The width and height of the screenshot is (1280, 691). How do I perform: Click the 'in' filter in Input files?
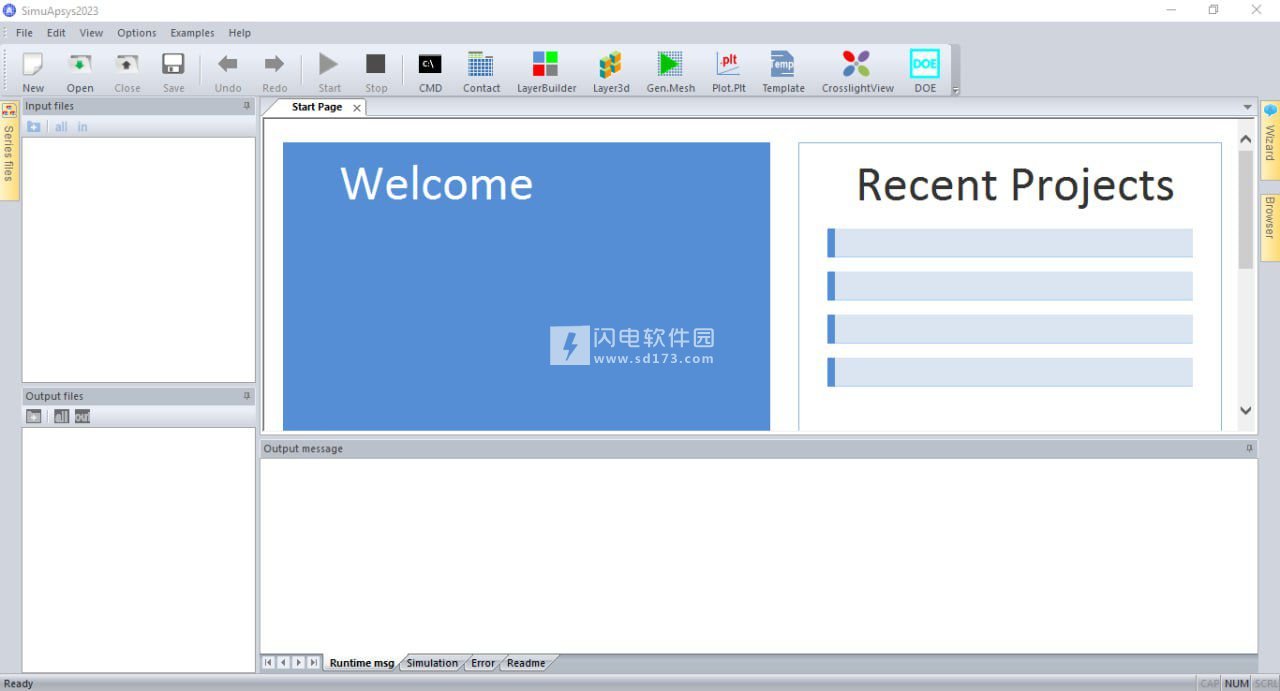click(82, 127)
